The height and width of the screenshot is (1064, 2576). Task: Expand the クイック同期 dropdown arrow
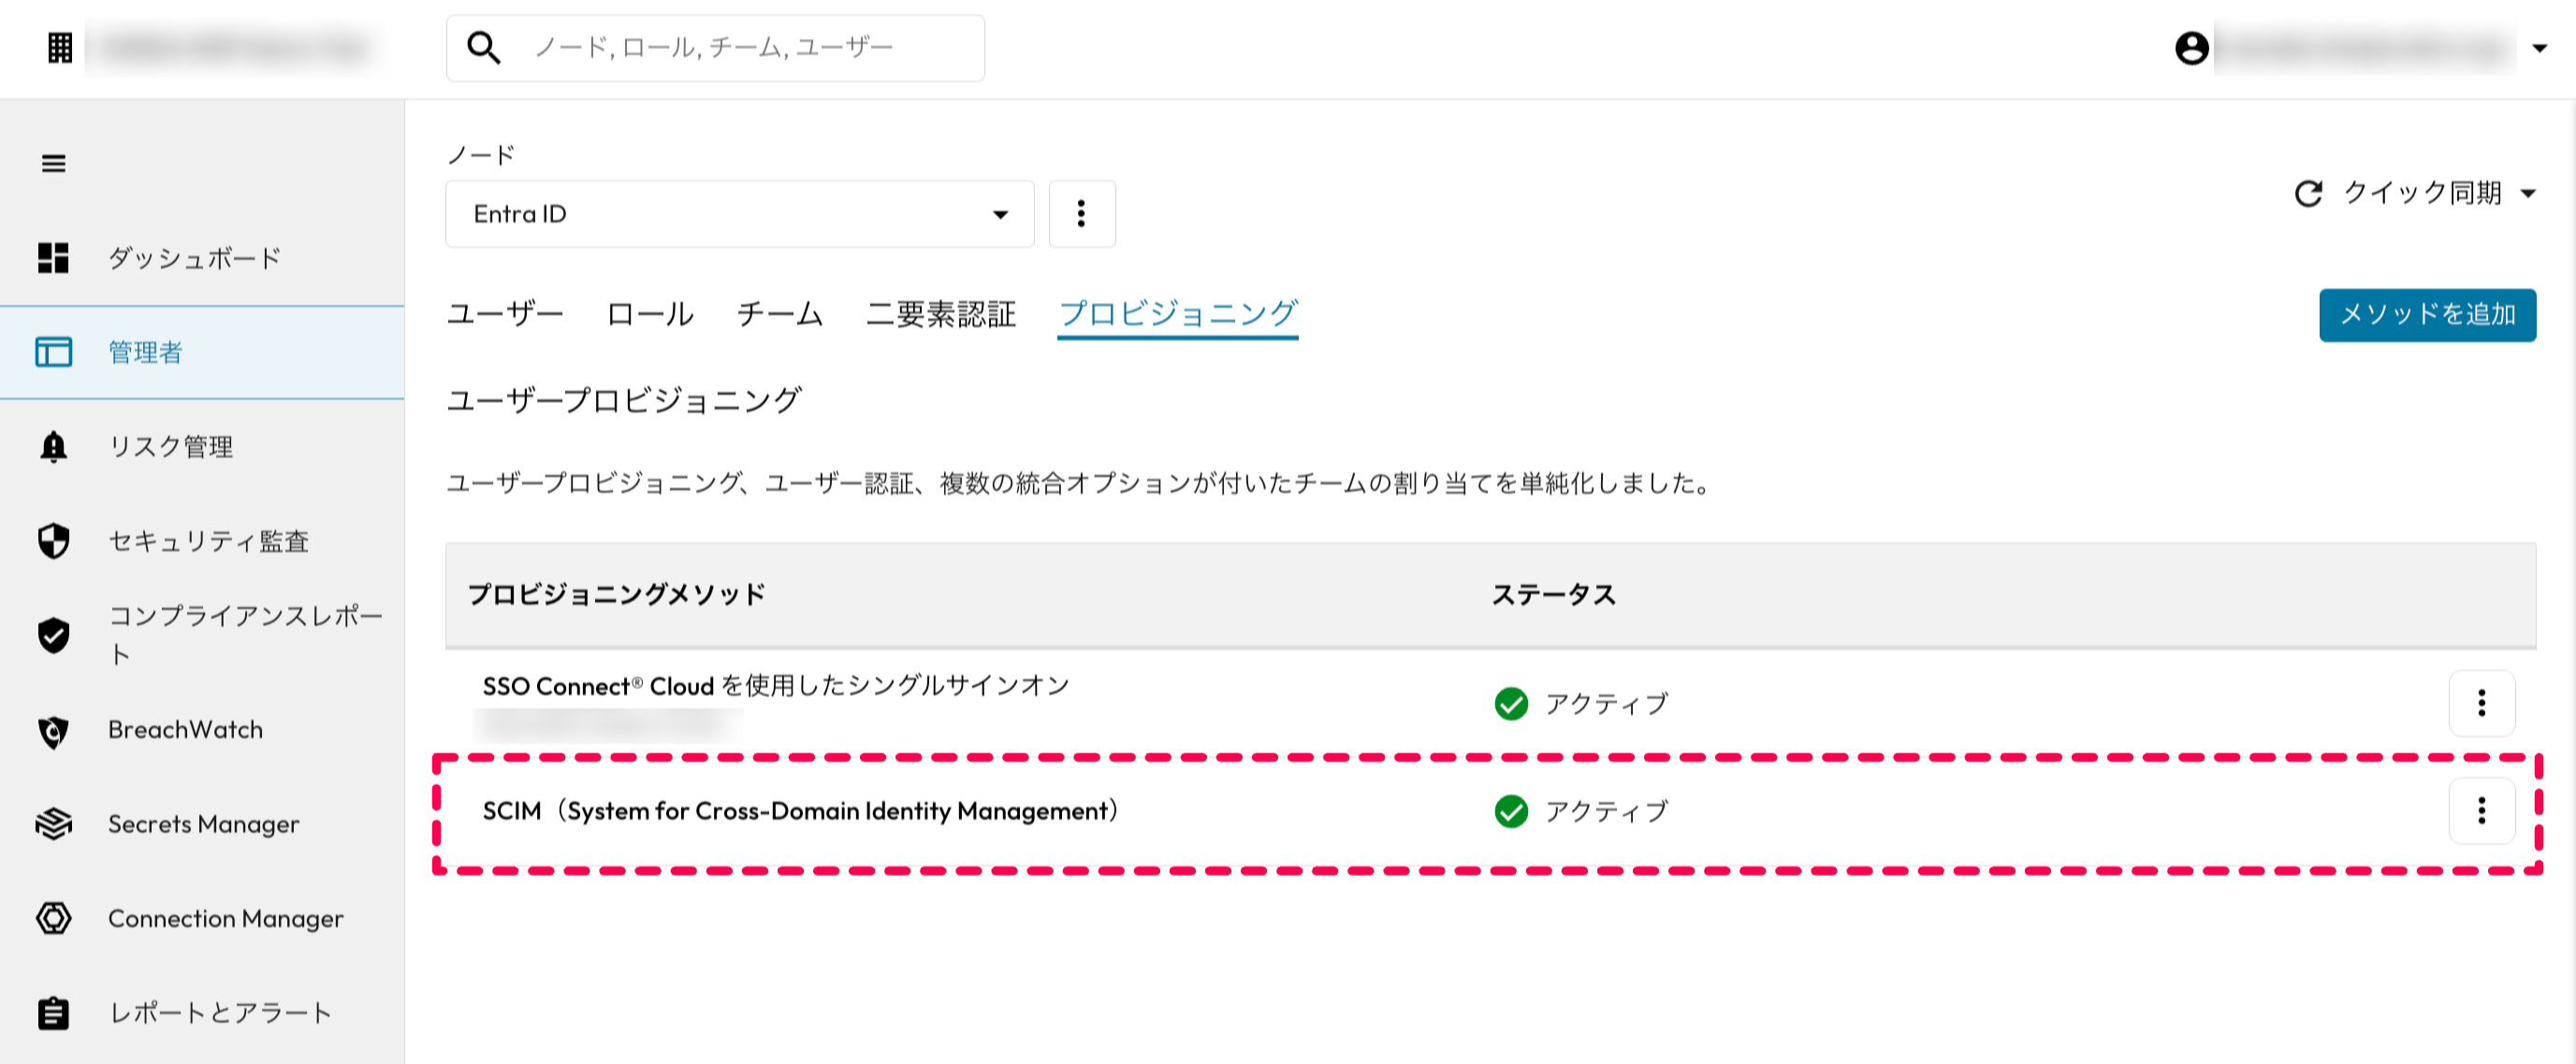click(2528, 194)
